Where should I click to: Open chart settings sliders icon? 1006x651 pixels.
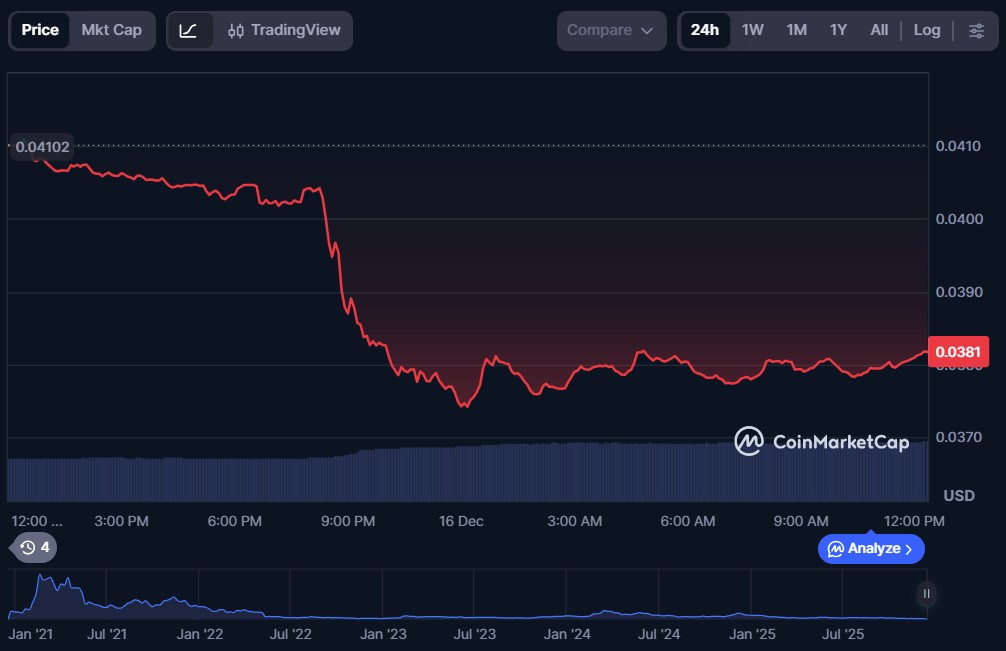(976, 30)
